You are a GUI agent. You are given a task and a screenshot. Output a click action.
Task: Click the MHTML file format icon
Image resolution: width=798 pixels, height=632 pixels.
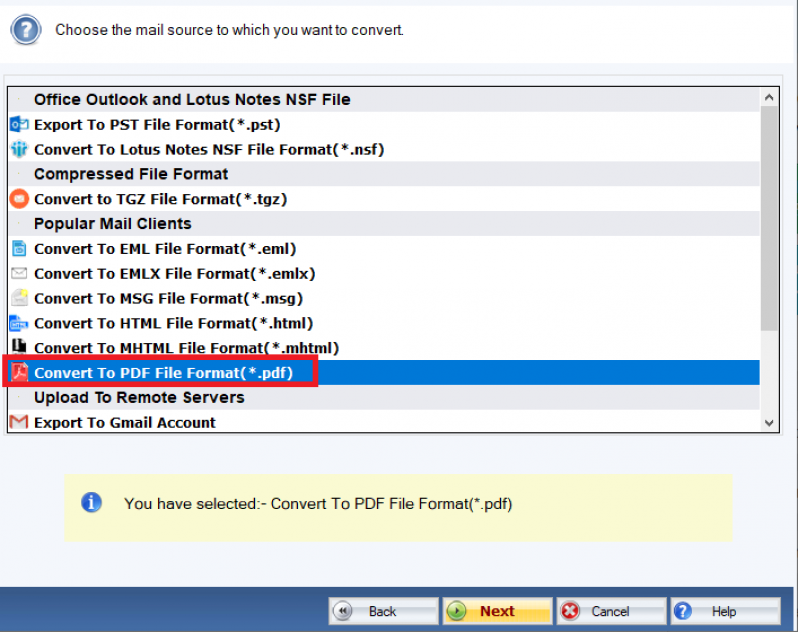pos(19,346)
